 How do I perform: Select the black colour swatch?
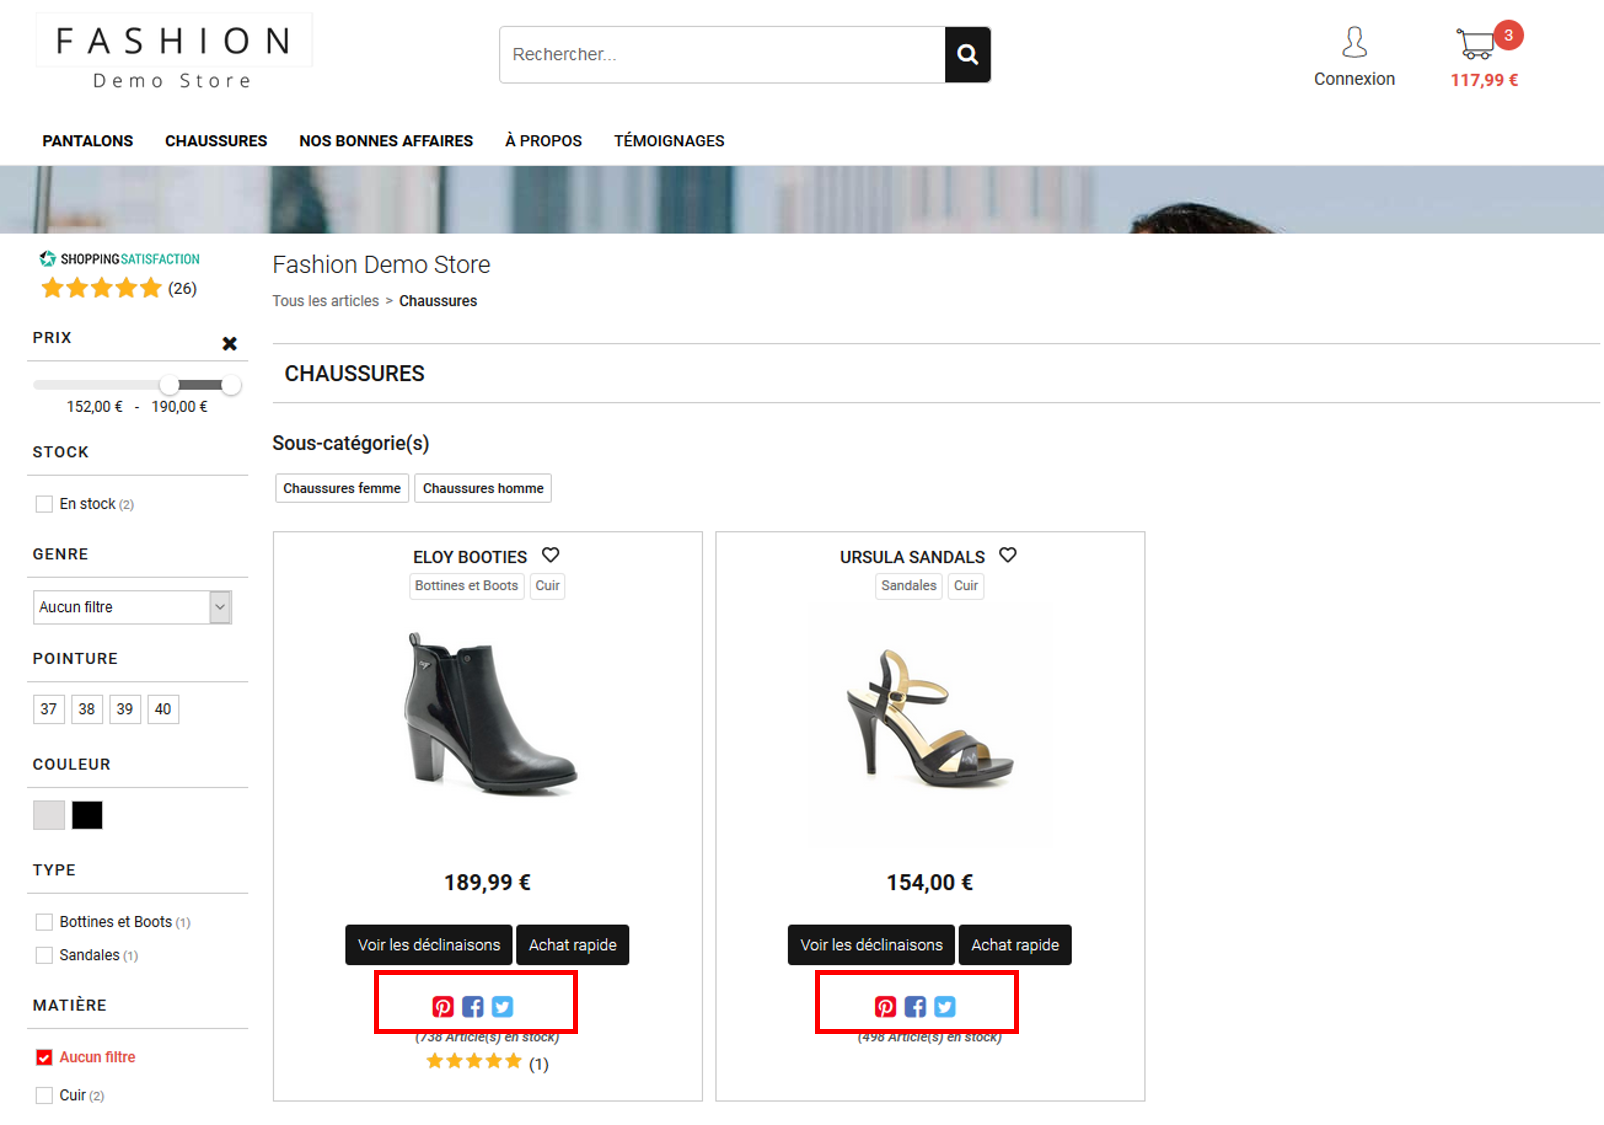pyautogui.click(x=87, y=815)
